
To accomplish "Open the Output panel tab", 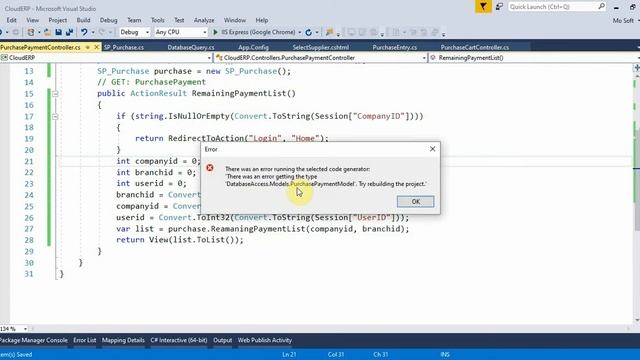I will tap(222, 340).
